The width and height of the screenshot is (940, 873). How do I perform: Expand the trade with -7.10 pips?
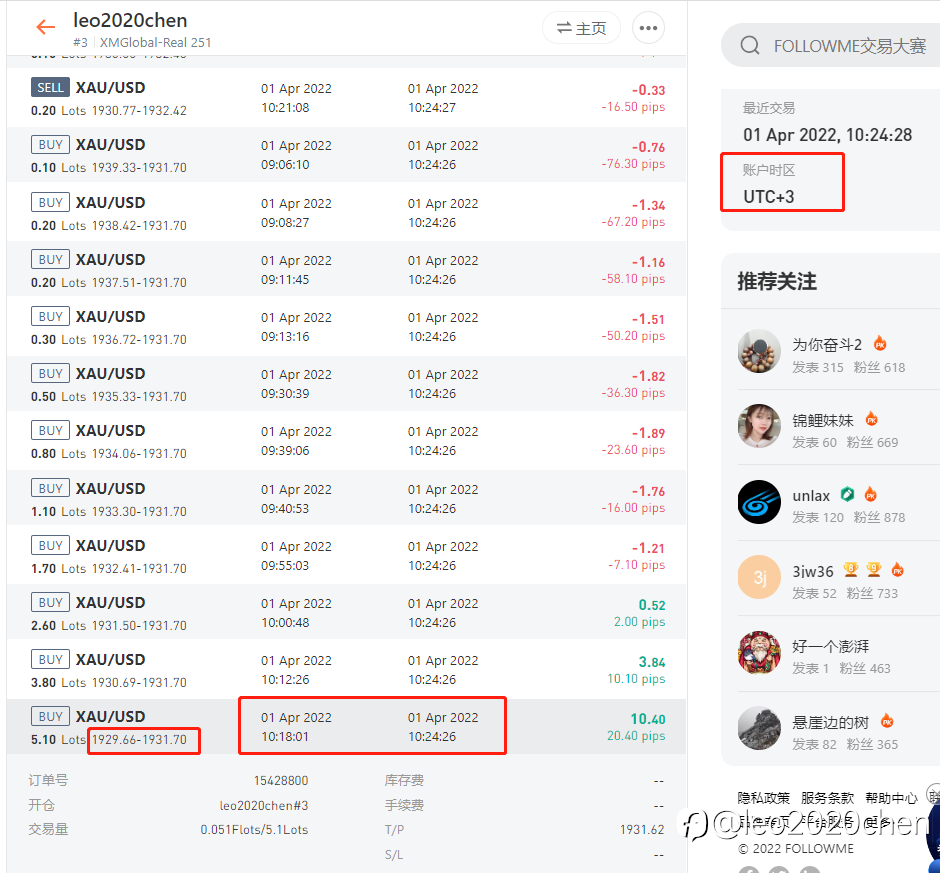347,556
